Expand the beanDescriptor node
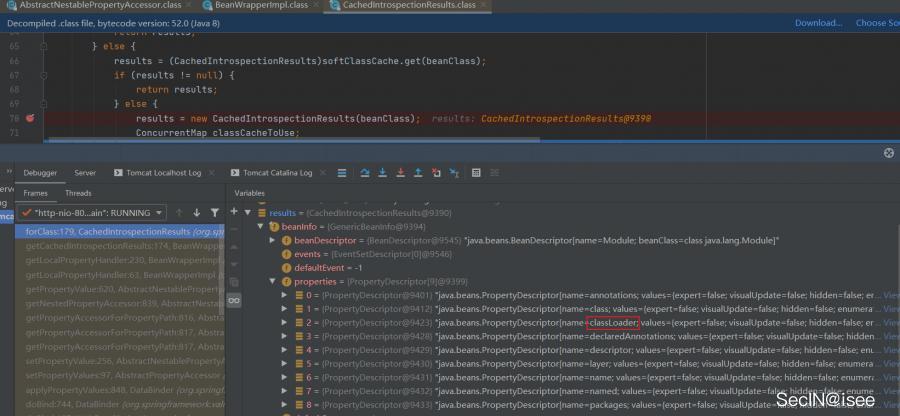Image resolution: width=900 pixels, height=416 pixels. (273, 240)
